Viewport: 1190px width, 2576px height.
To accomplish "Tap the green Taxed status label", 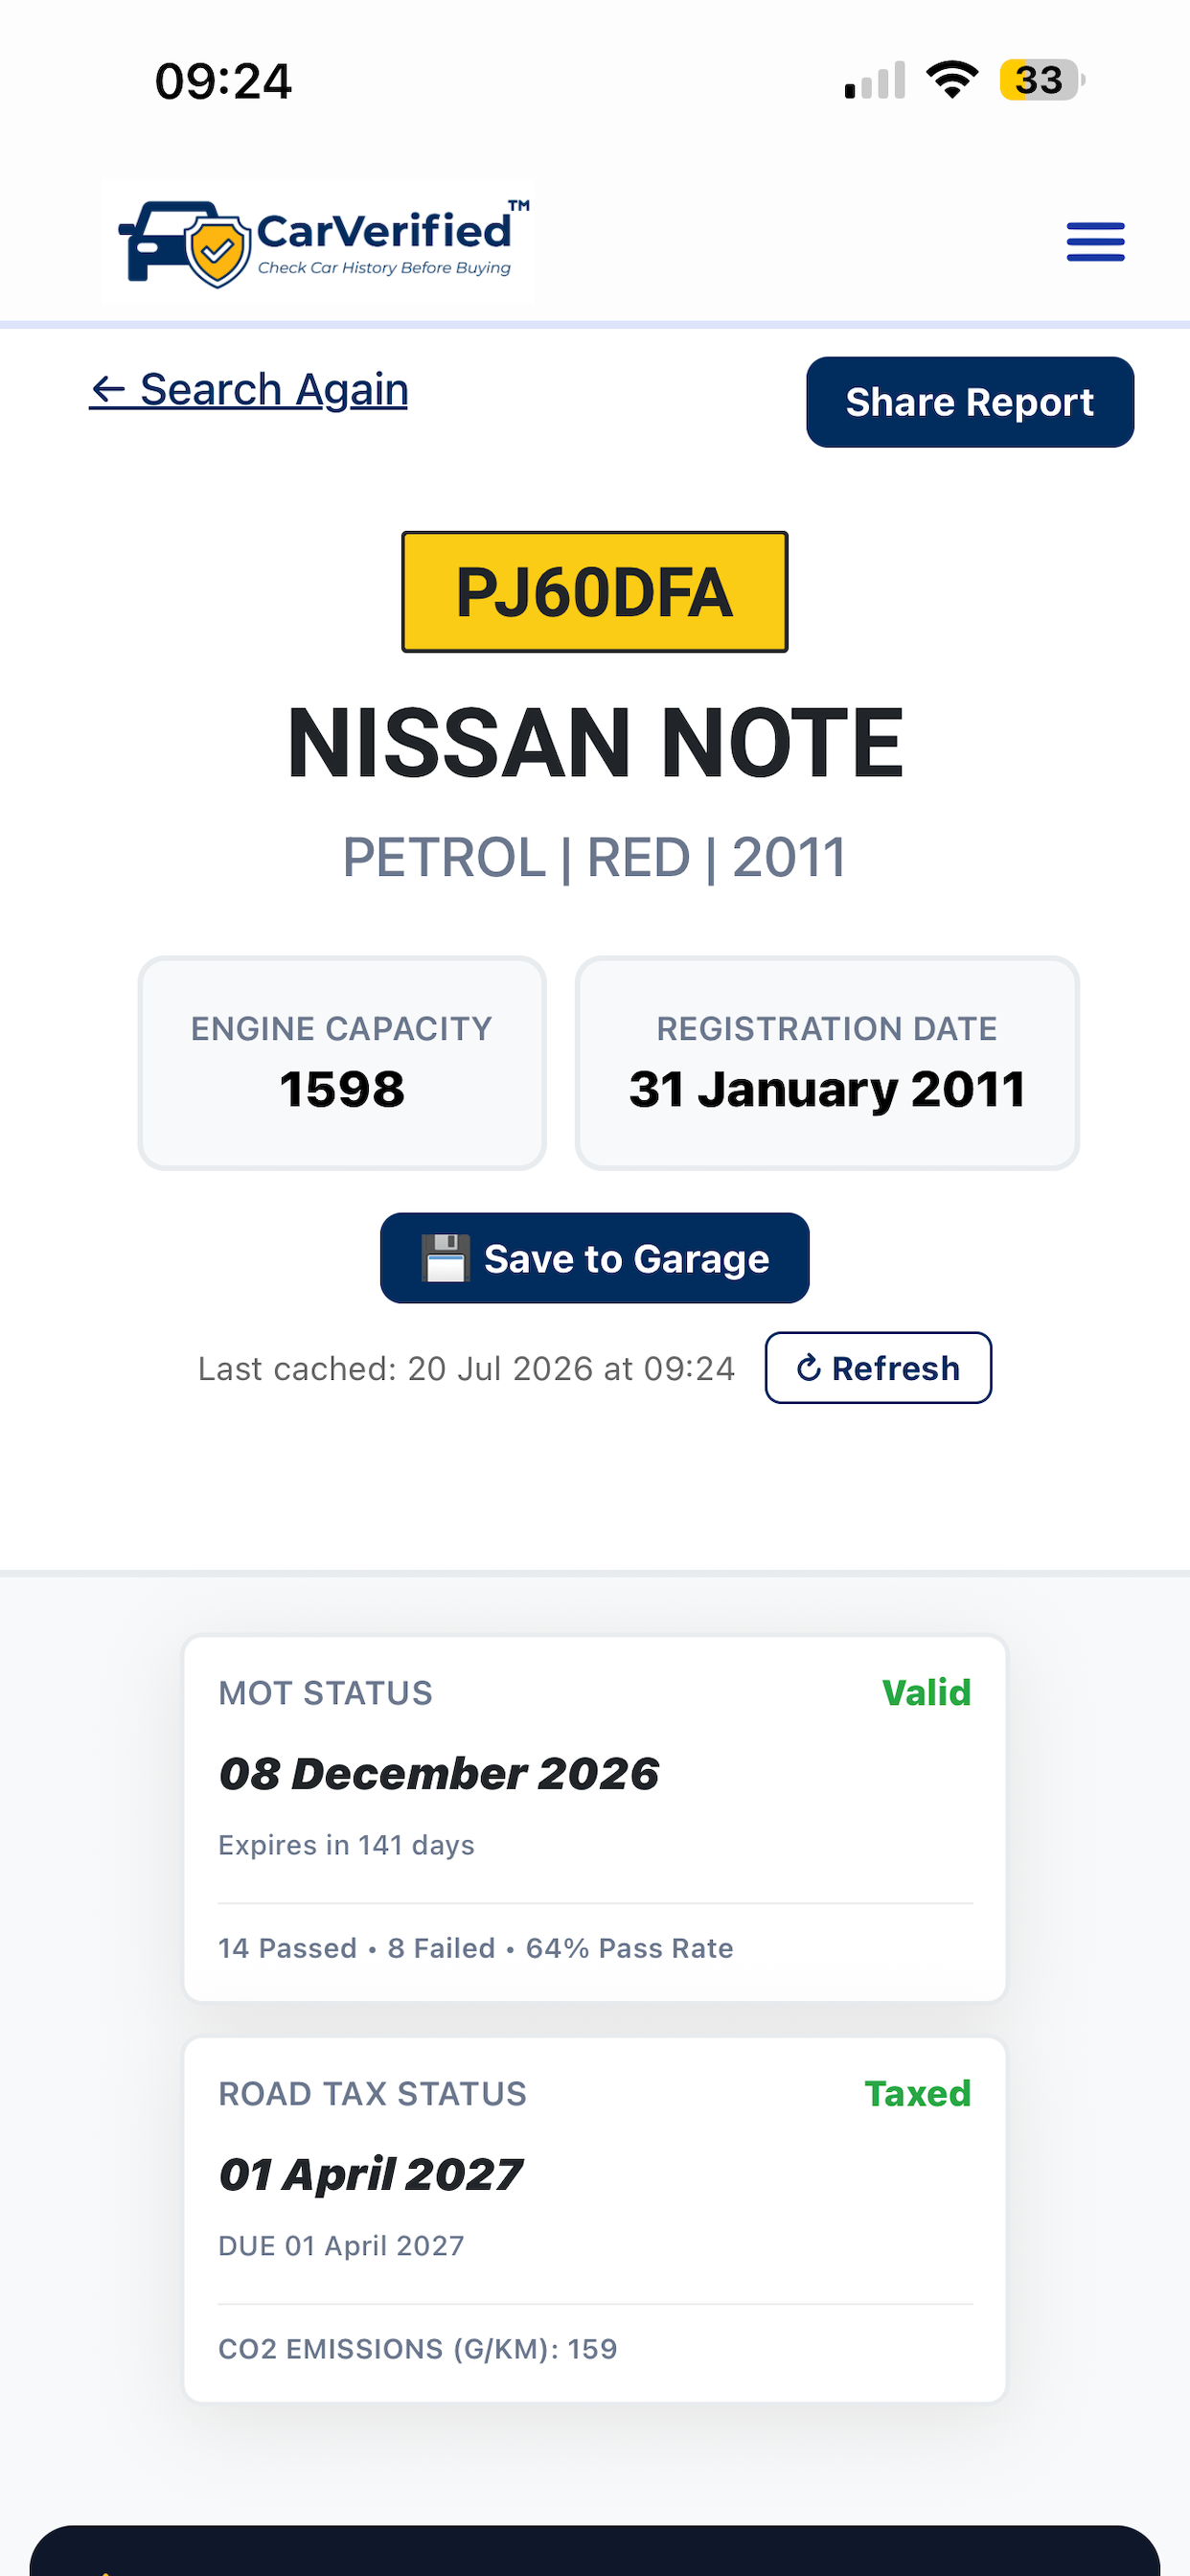I will point(917,2094).
